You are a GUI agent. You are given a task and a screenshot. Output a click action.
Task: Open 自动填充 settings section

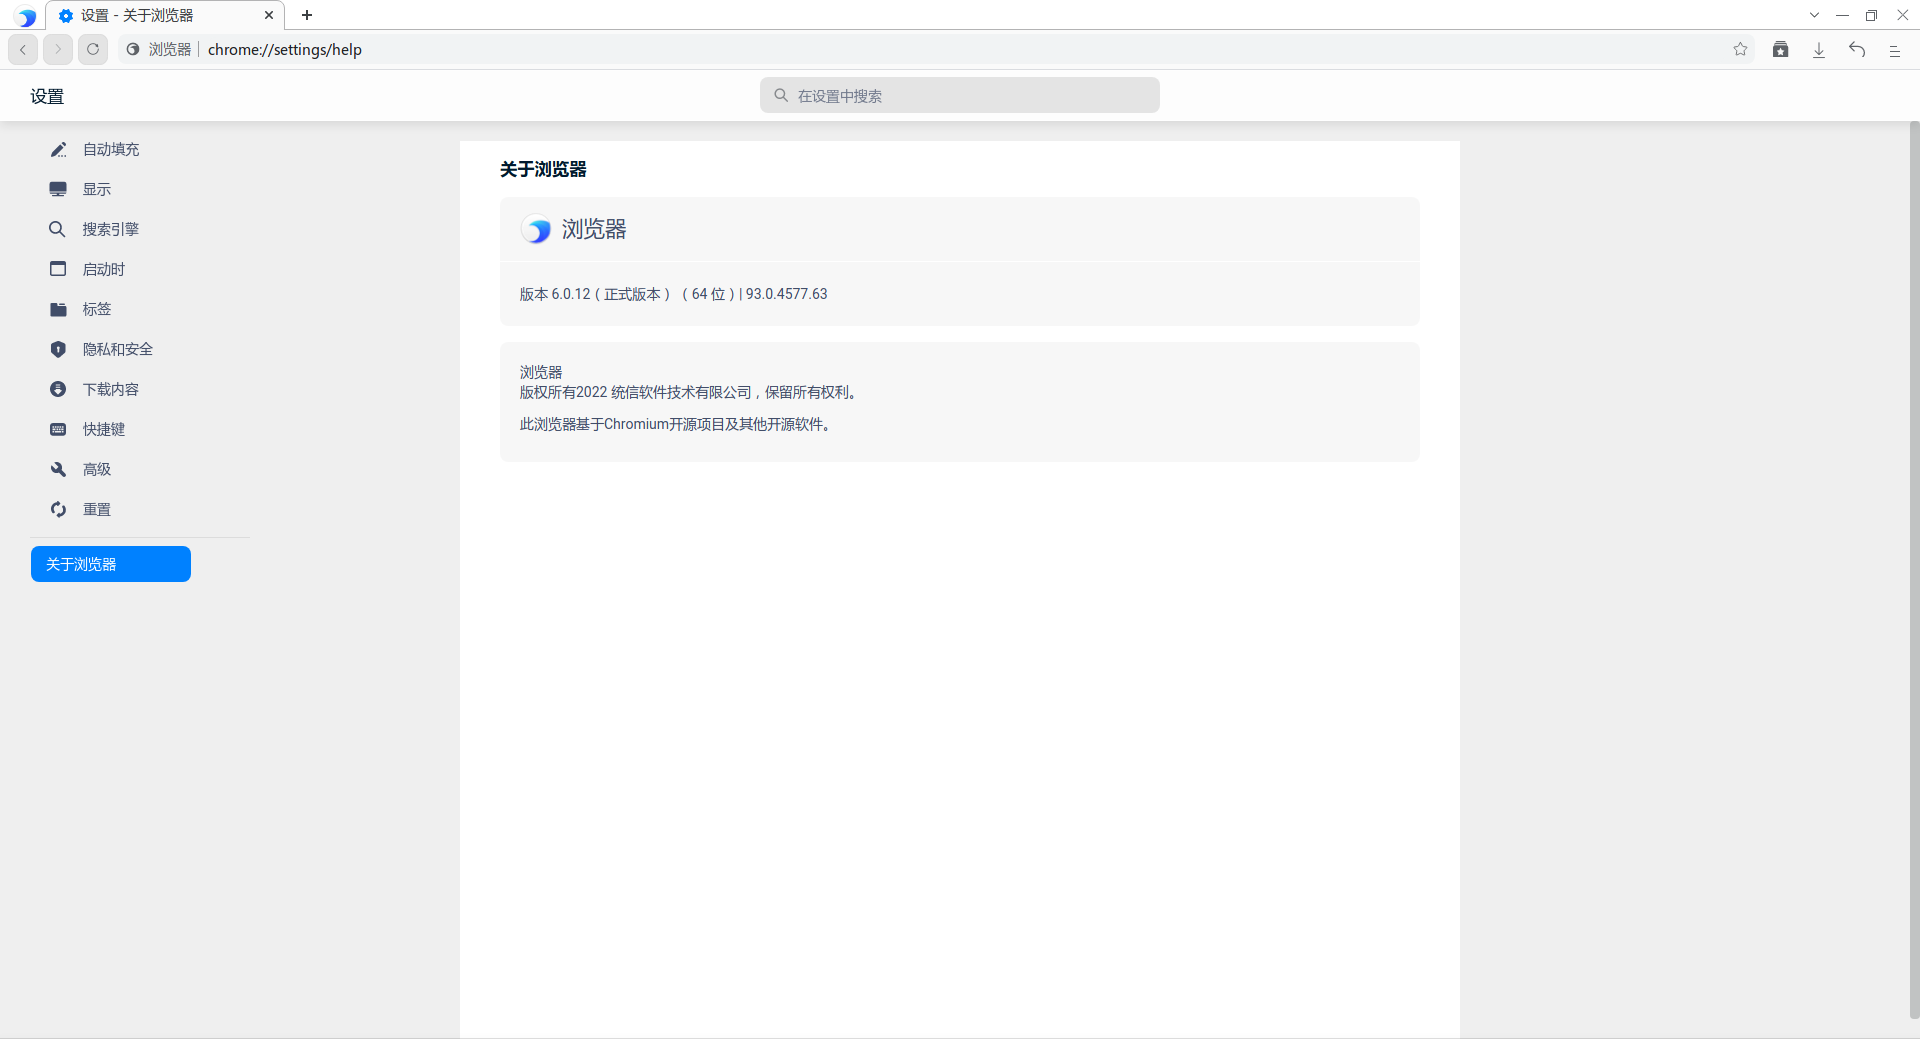111,149
